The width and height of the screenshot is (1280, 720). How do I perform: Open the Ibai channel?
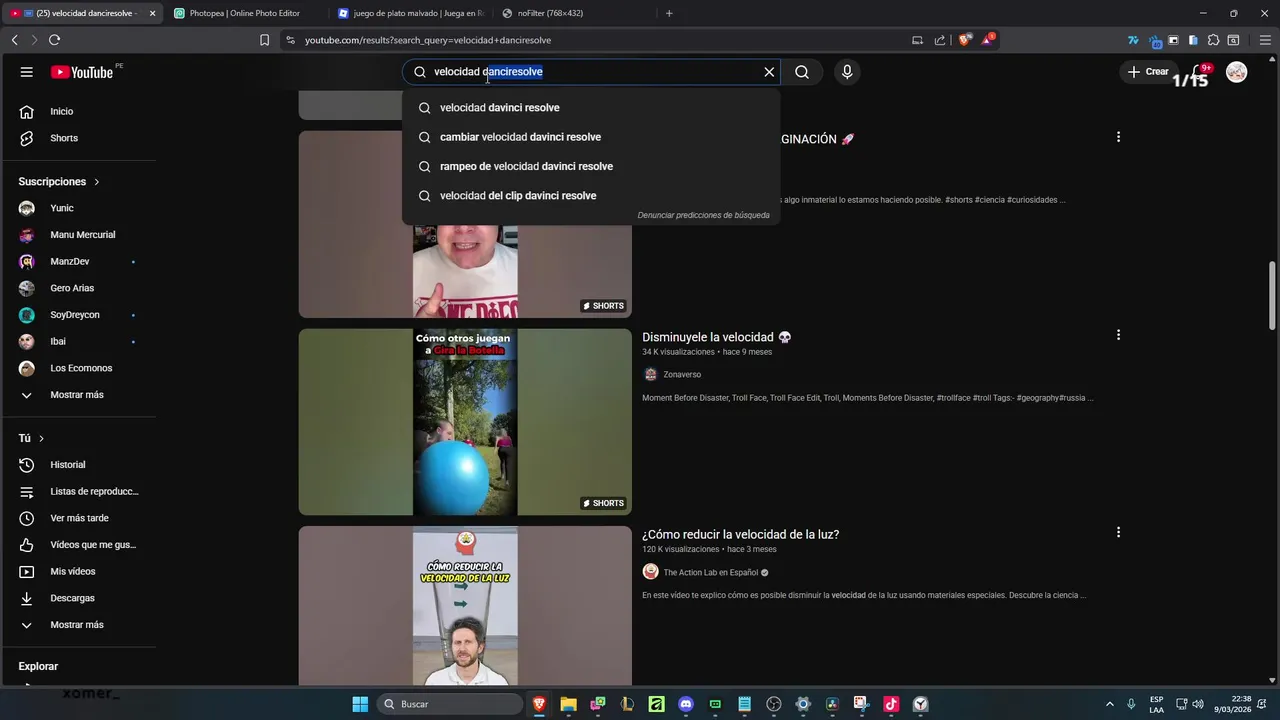click(80, 341)
